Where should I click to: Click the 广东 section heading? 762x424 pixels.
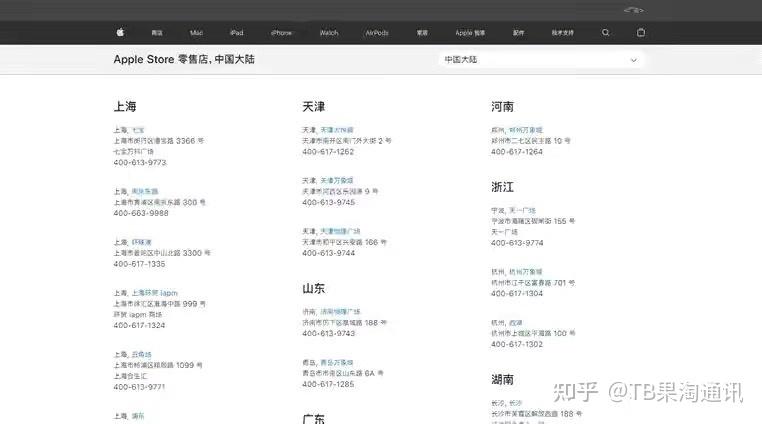click(313, 418)
